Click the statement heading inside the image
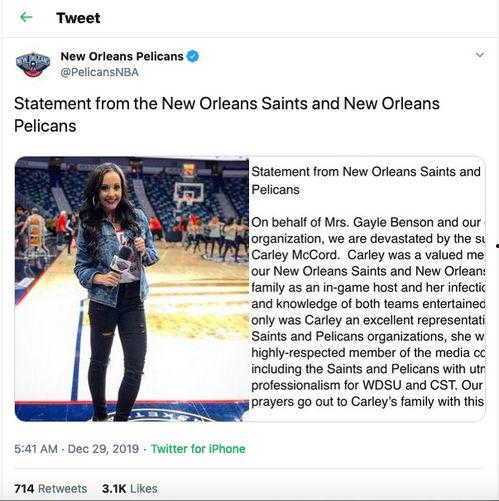The width and height of the screenshot is (499, 501). tap(366, 180)
